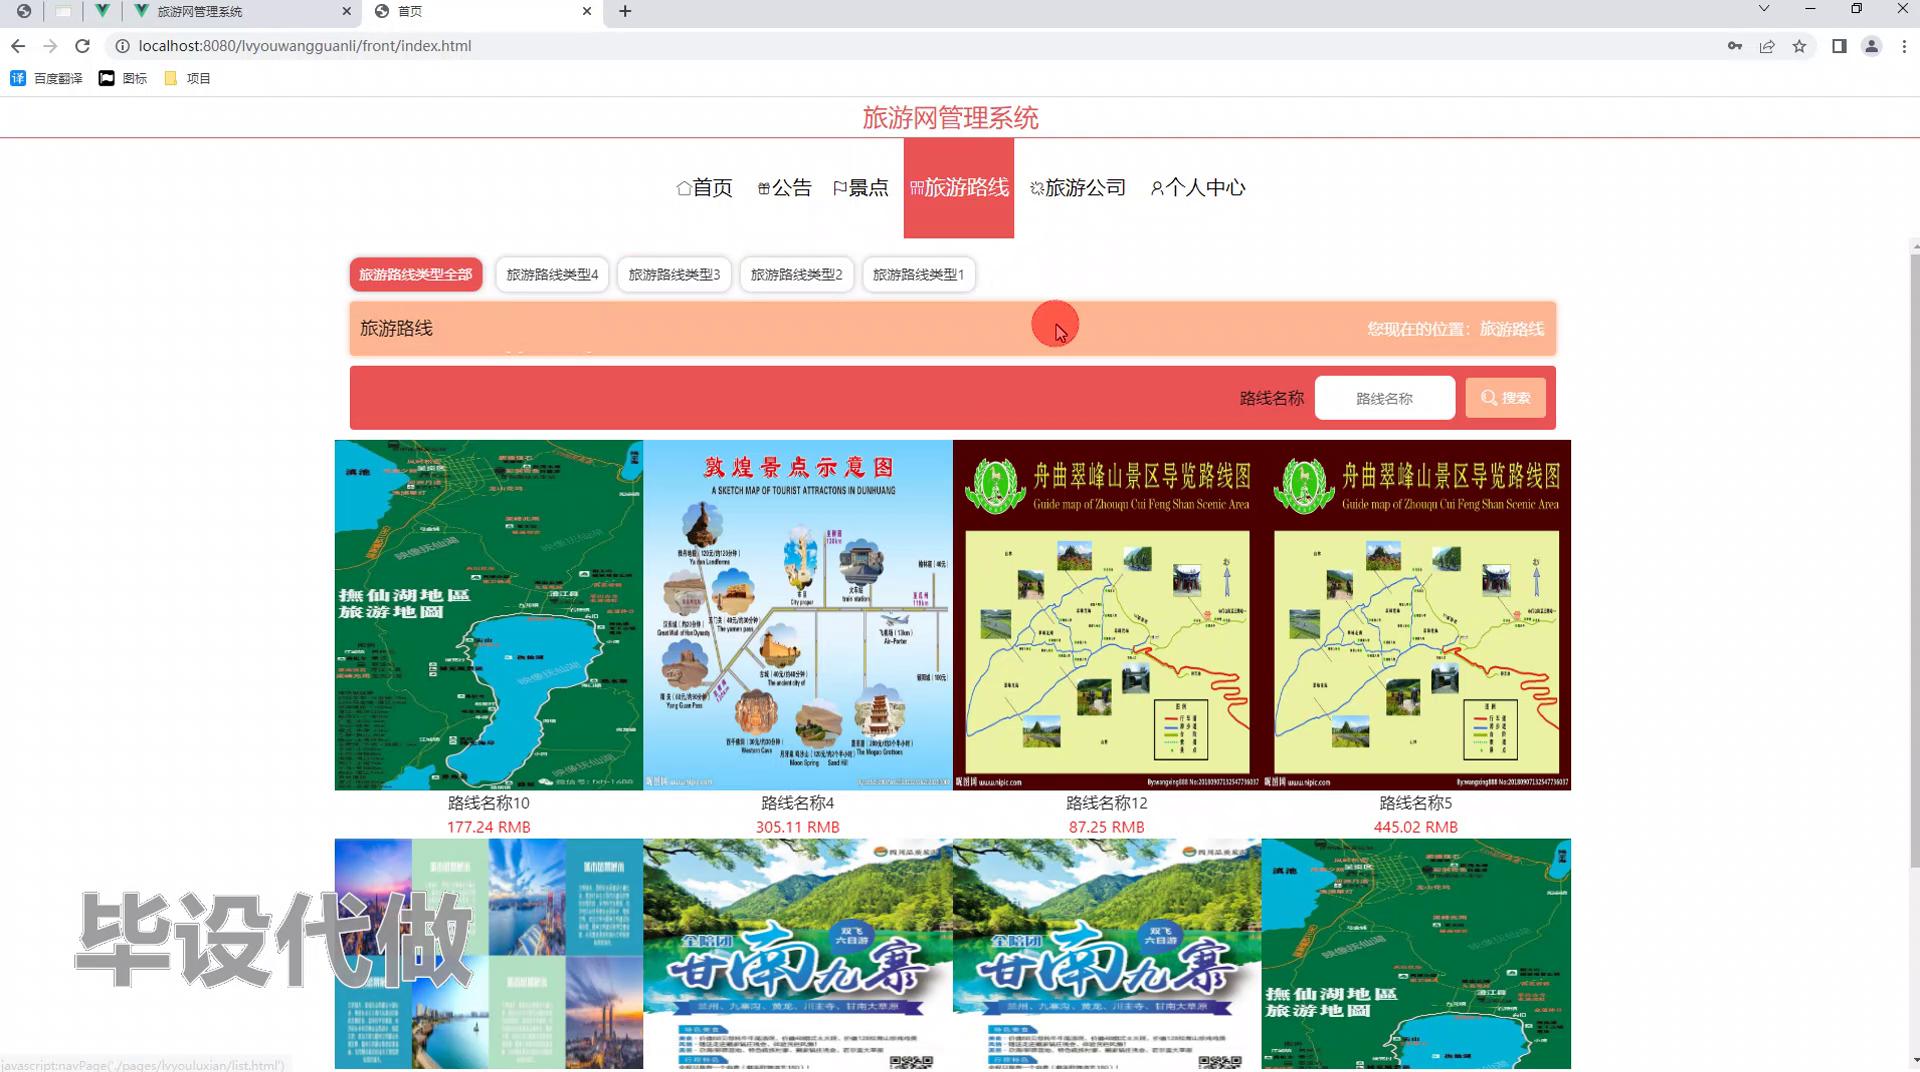Click the 445.02 RMB price

[x=1416, y=827]
